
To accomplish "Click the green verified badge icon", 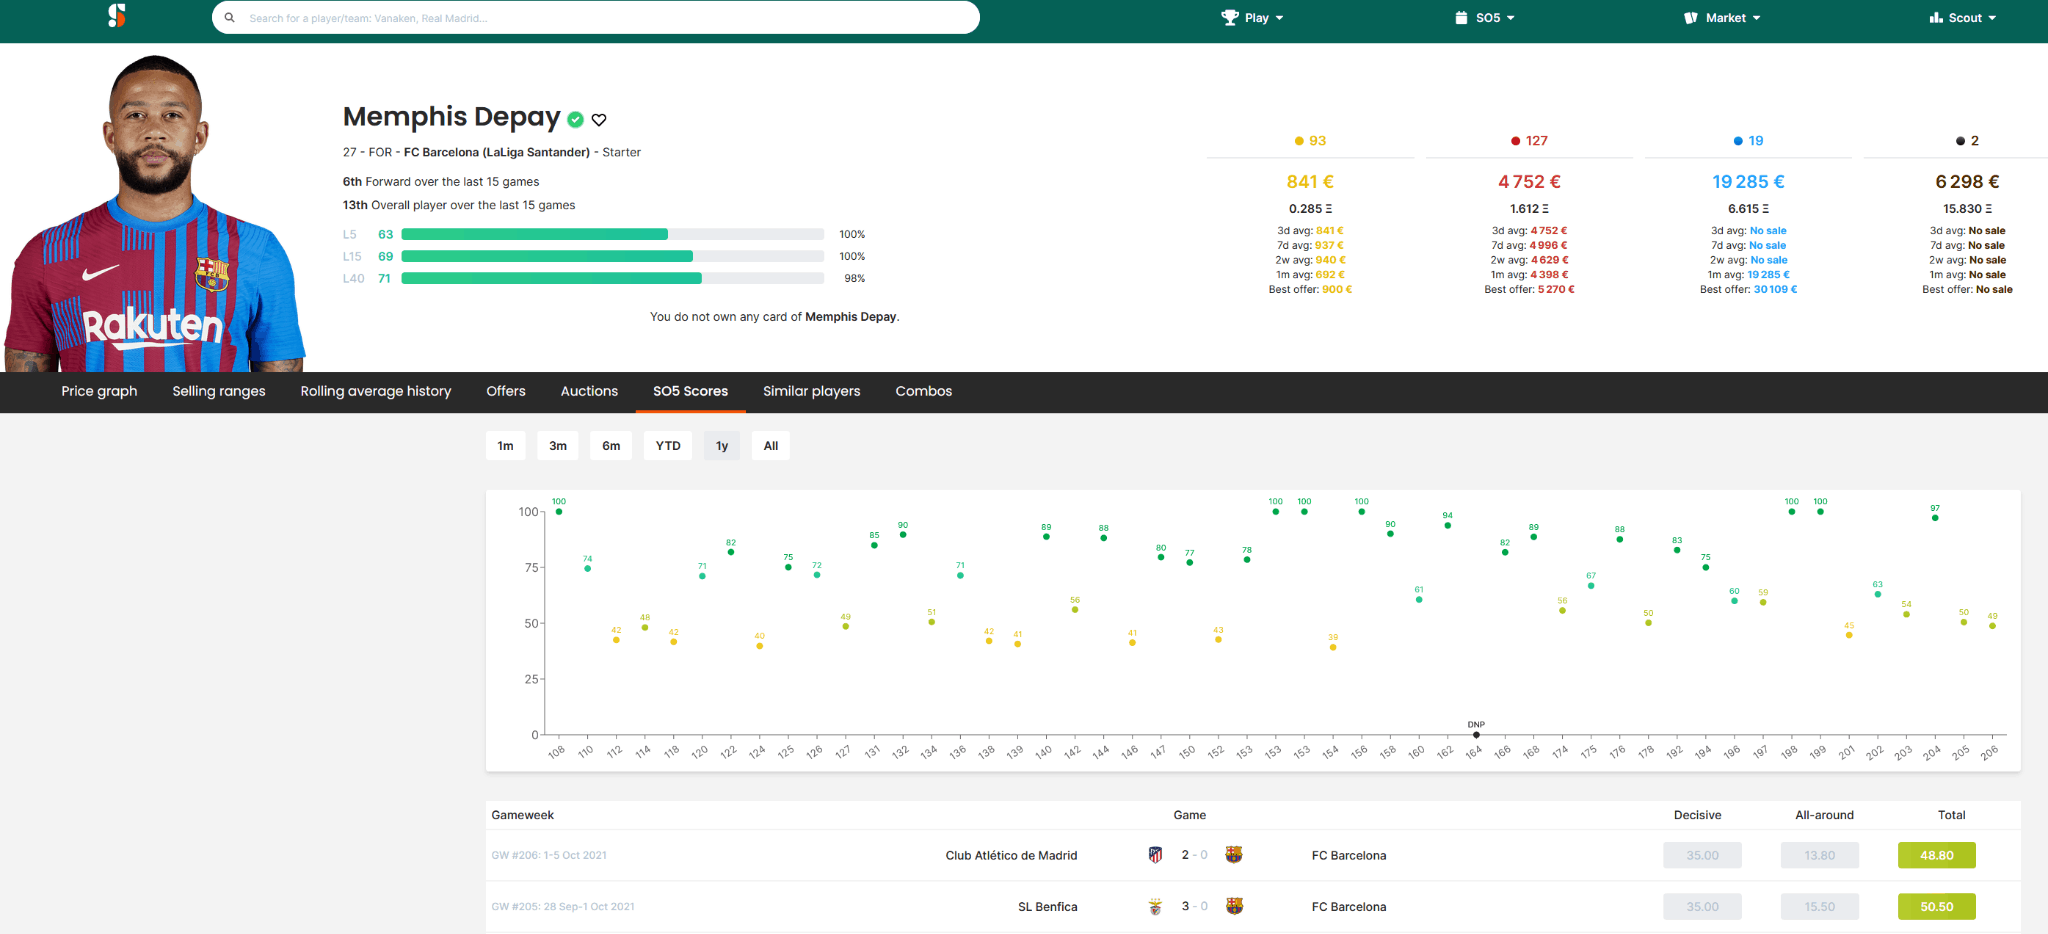I will pos(575,120).
